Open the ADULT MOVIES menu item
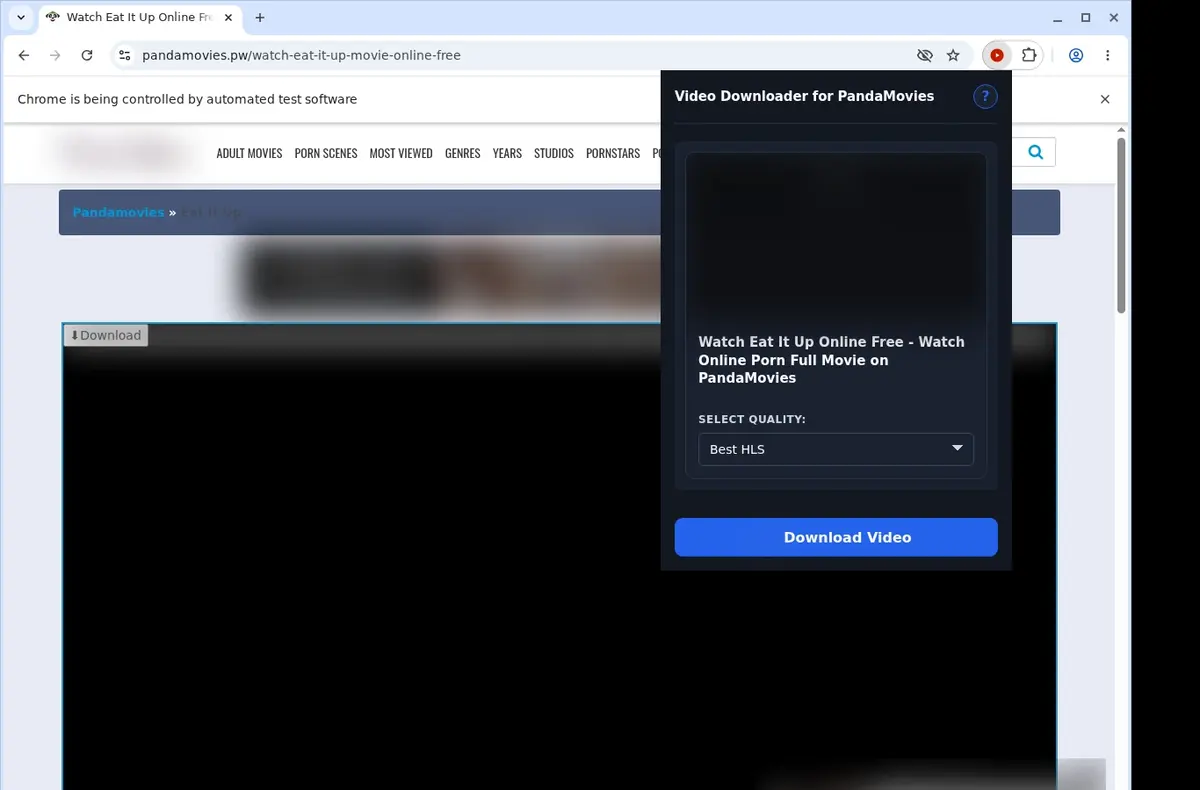This screenshot has width=1200, height=790. pos(249,153)
